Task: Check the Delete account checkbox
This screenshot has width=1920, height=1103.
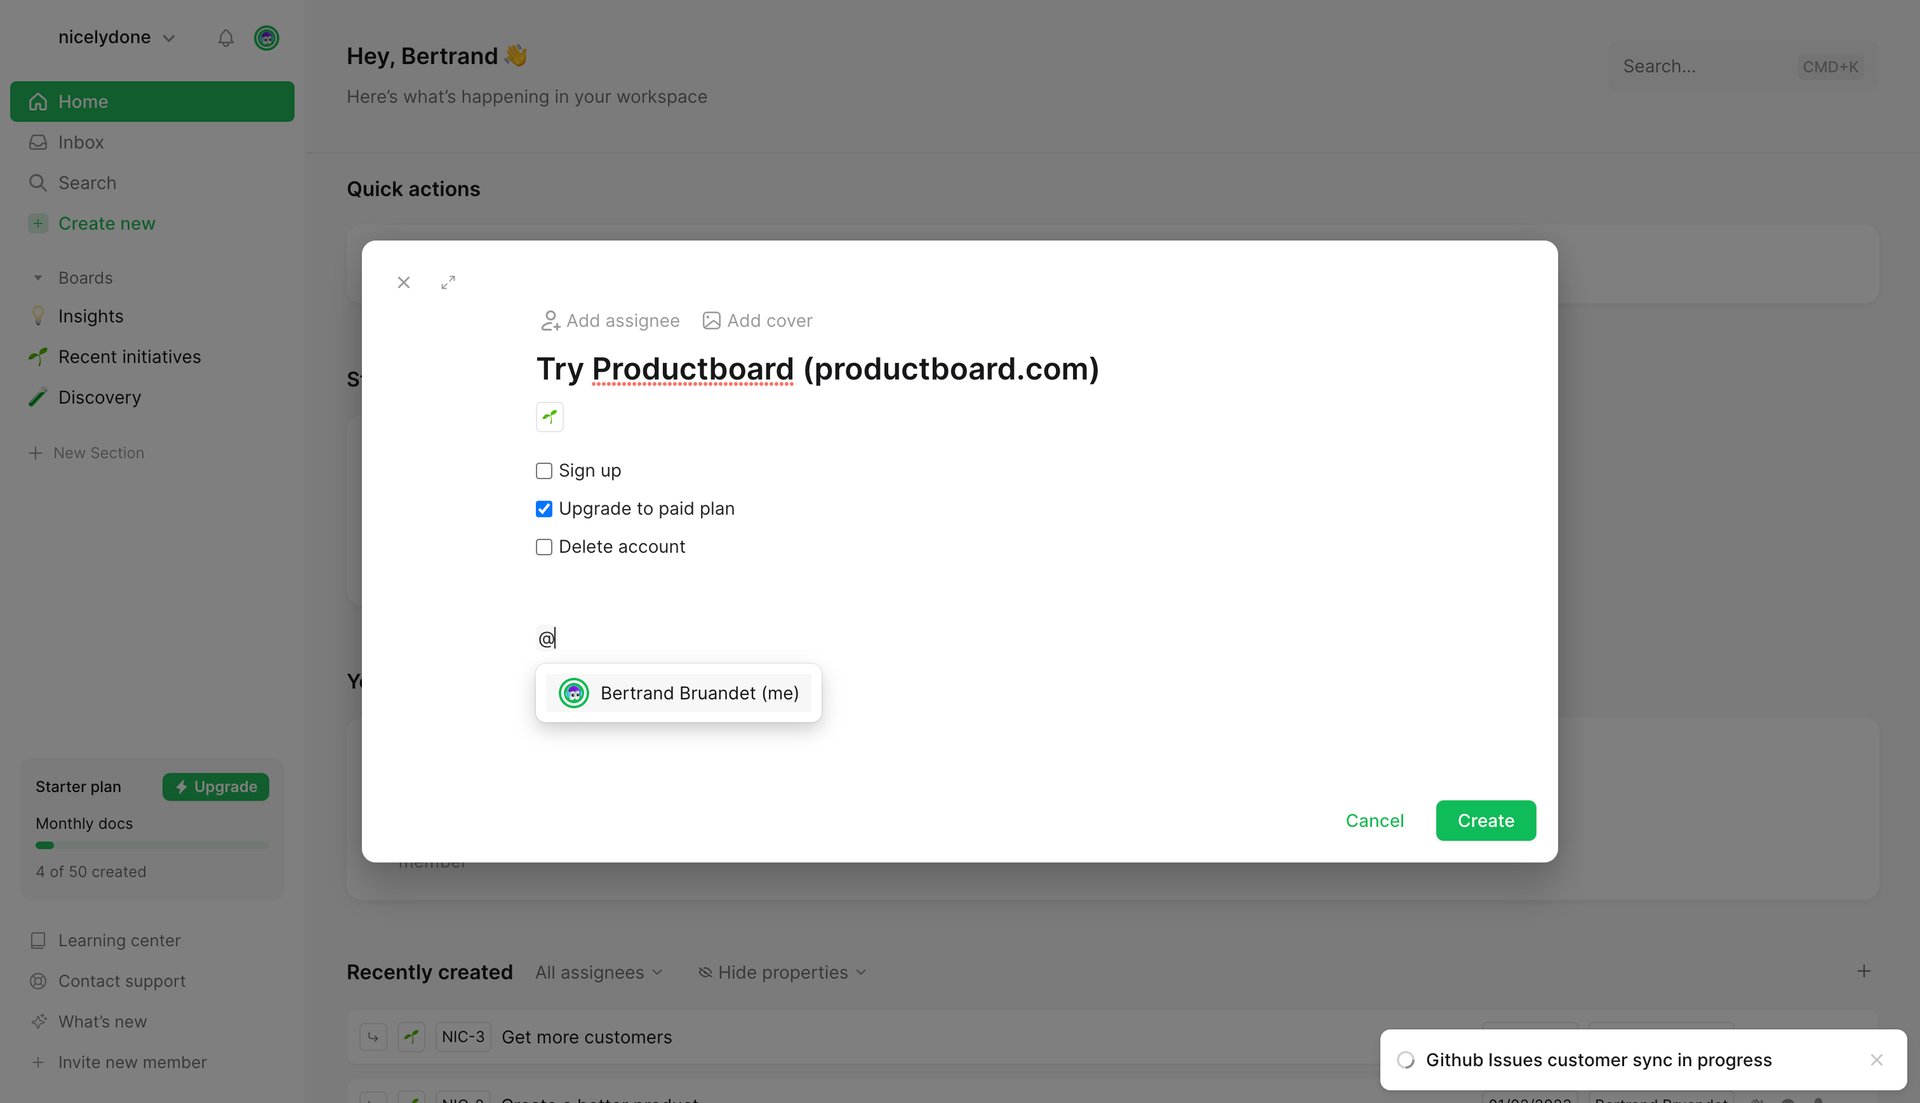Action: [x=543, y=546]
